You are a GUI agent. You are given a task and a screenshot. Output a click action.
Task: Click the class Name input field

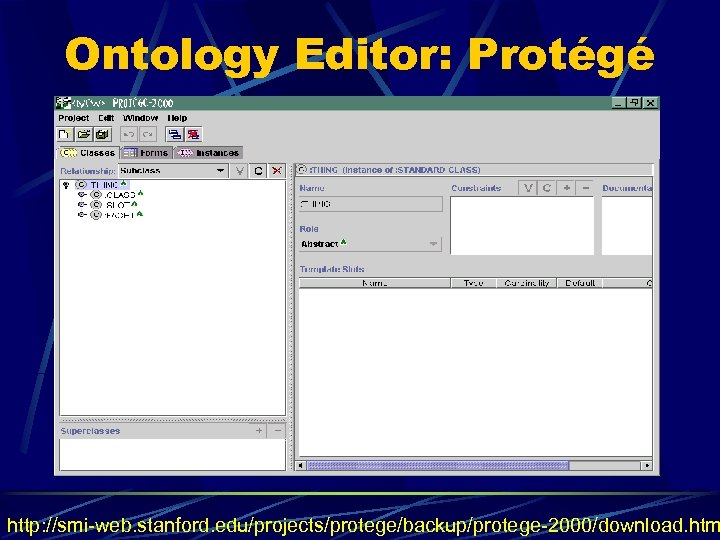click(x=371, y=204)
